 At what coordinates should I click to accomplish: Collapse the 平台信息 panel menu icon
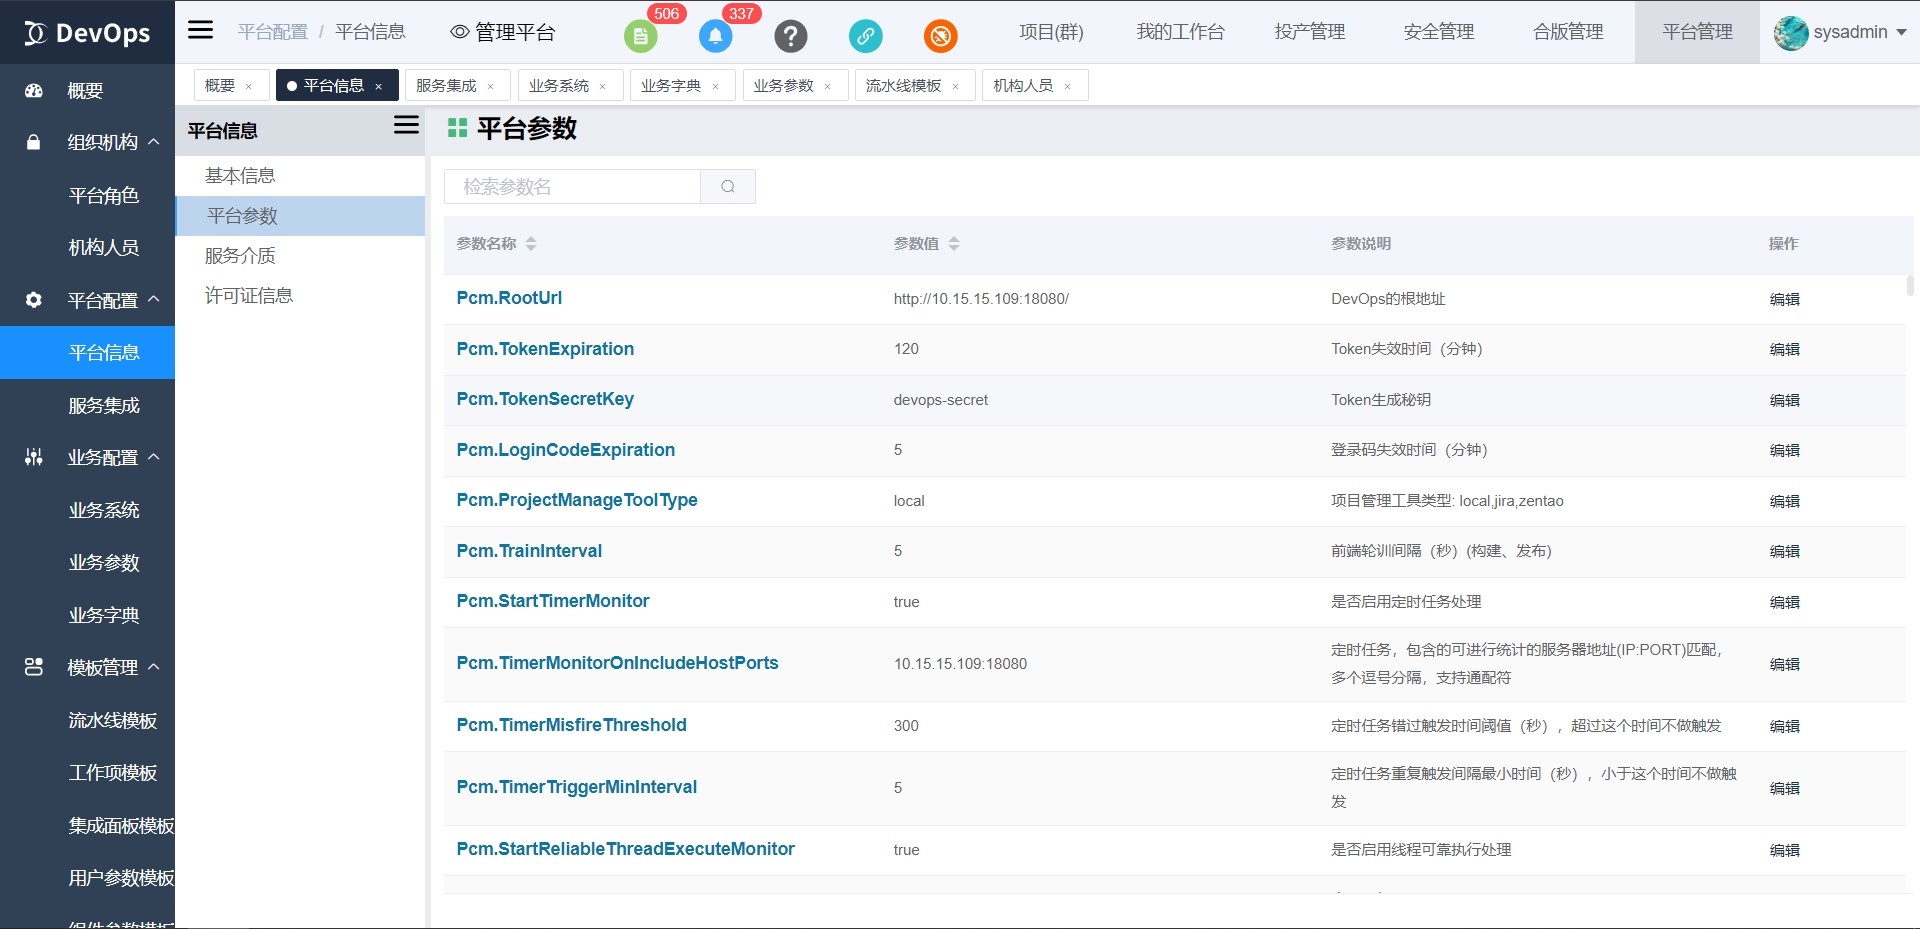(406, 125)
